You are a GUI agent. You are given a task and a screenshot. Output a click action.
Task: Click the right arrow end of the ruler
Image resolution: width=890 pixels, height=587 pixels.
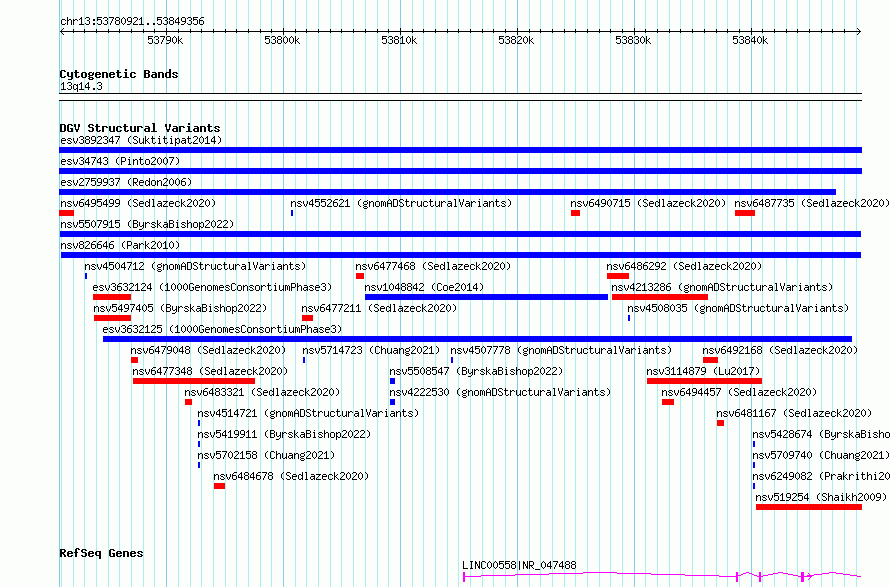coord(859,32)
